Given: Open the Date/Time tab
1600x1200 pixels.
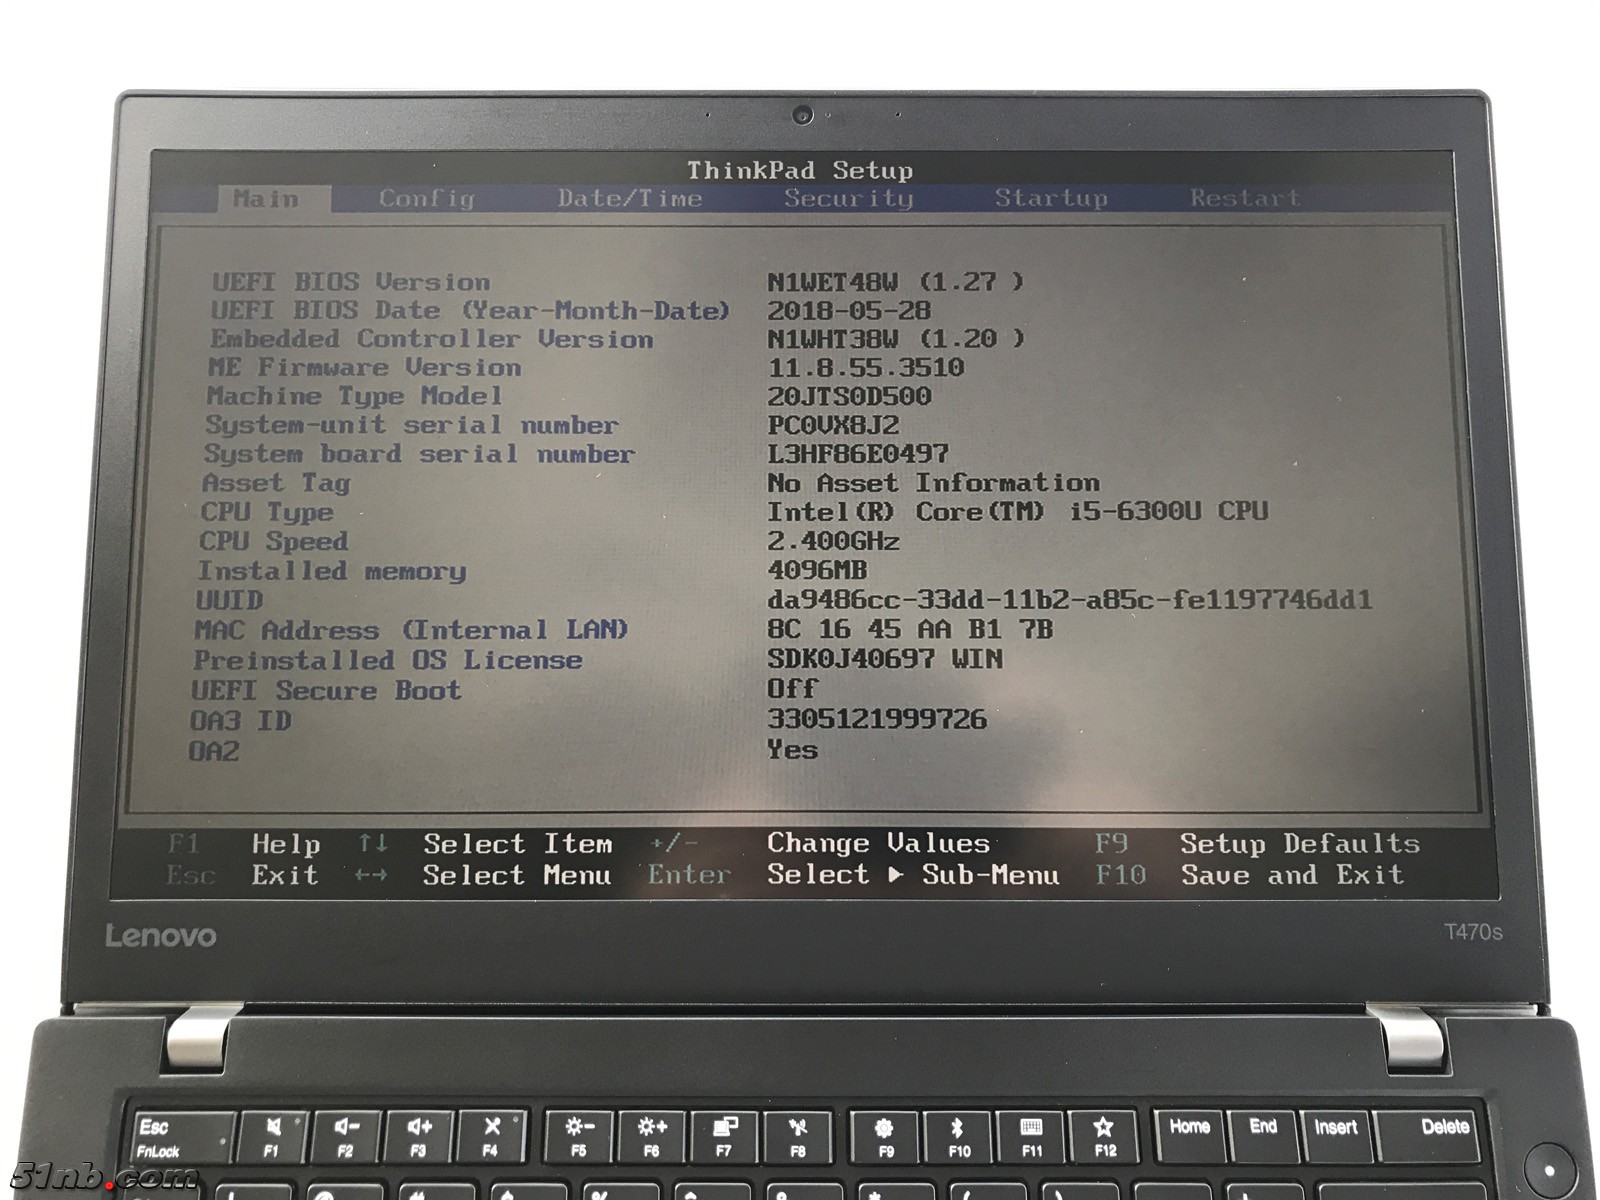Looking at the screenshot, I should (630, 198).
